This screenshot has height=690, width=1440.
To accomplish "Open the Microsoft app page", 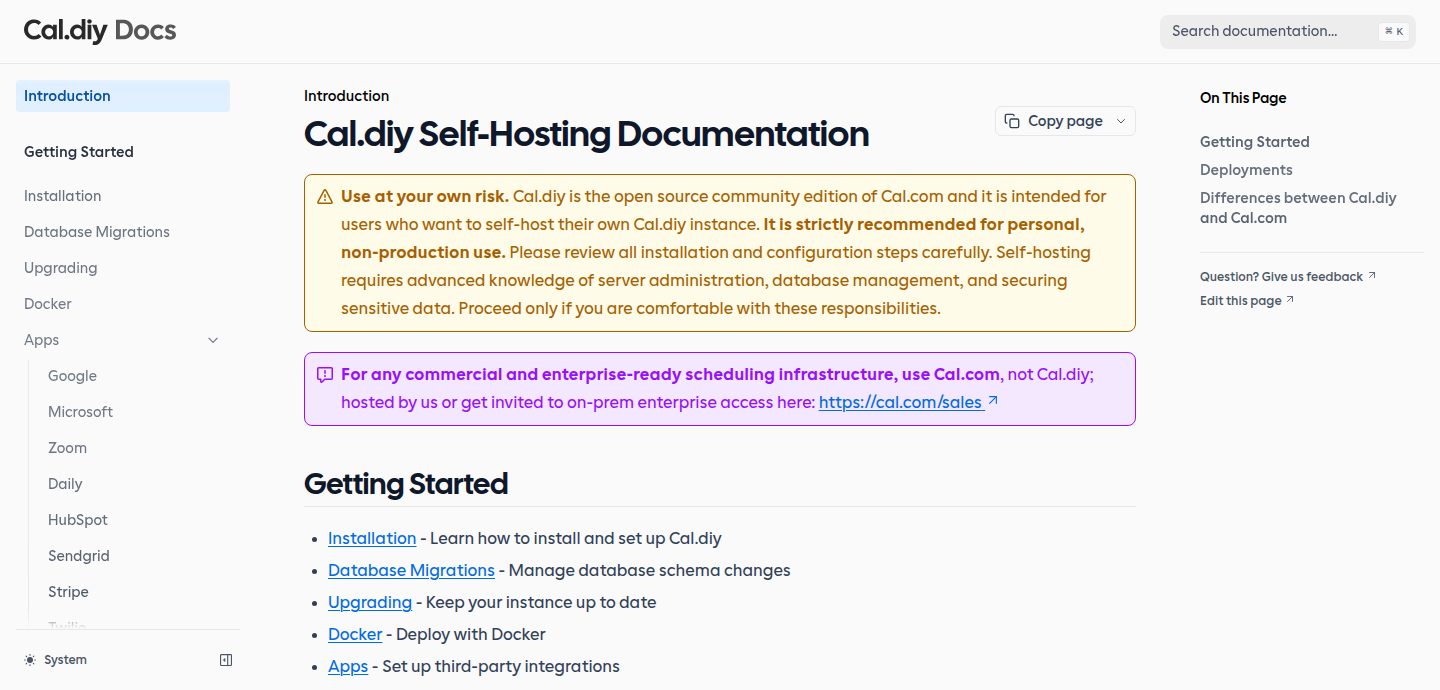I will point(80,412).
